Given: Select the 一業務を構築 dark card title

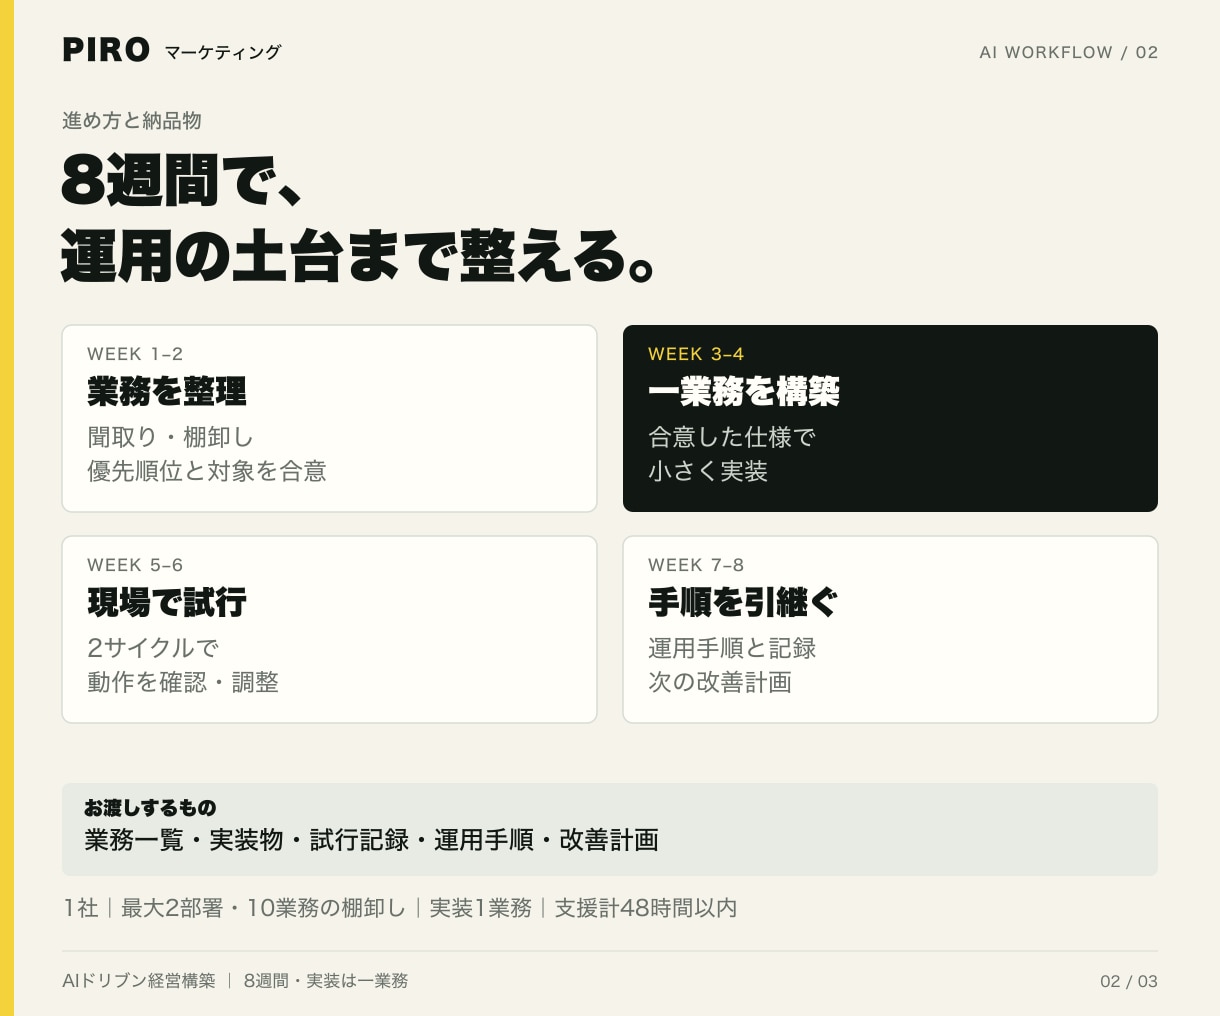Looking at the screenshot, I should point(744,391).
